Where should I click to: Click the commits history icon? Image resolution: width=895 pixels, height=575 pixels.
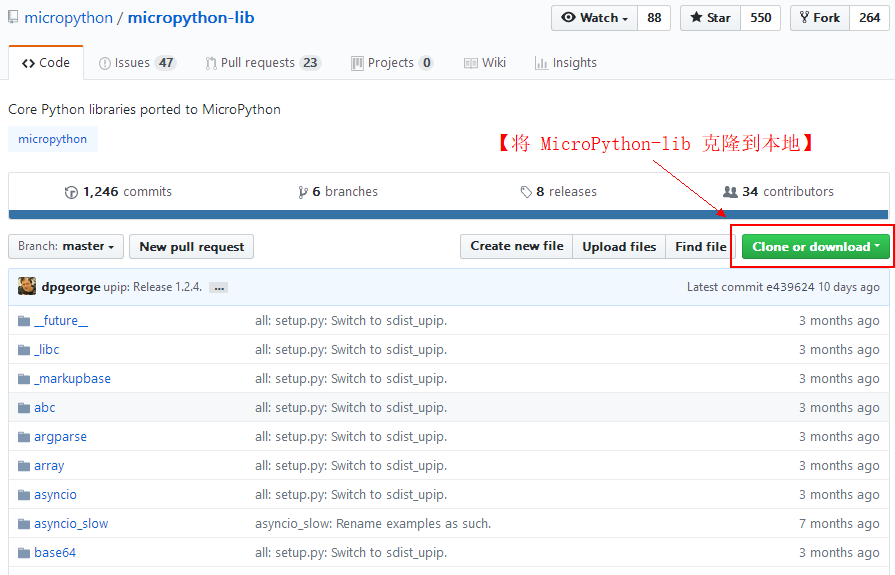point(71,192)
